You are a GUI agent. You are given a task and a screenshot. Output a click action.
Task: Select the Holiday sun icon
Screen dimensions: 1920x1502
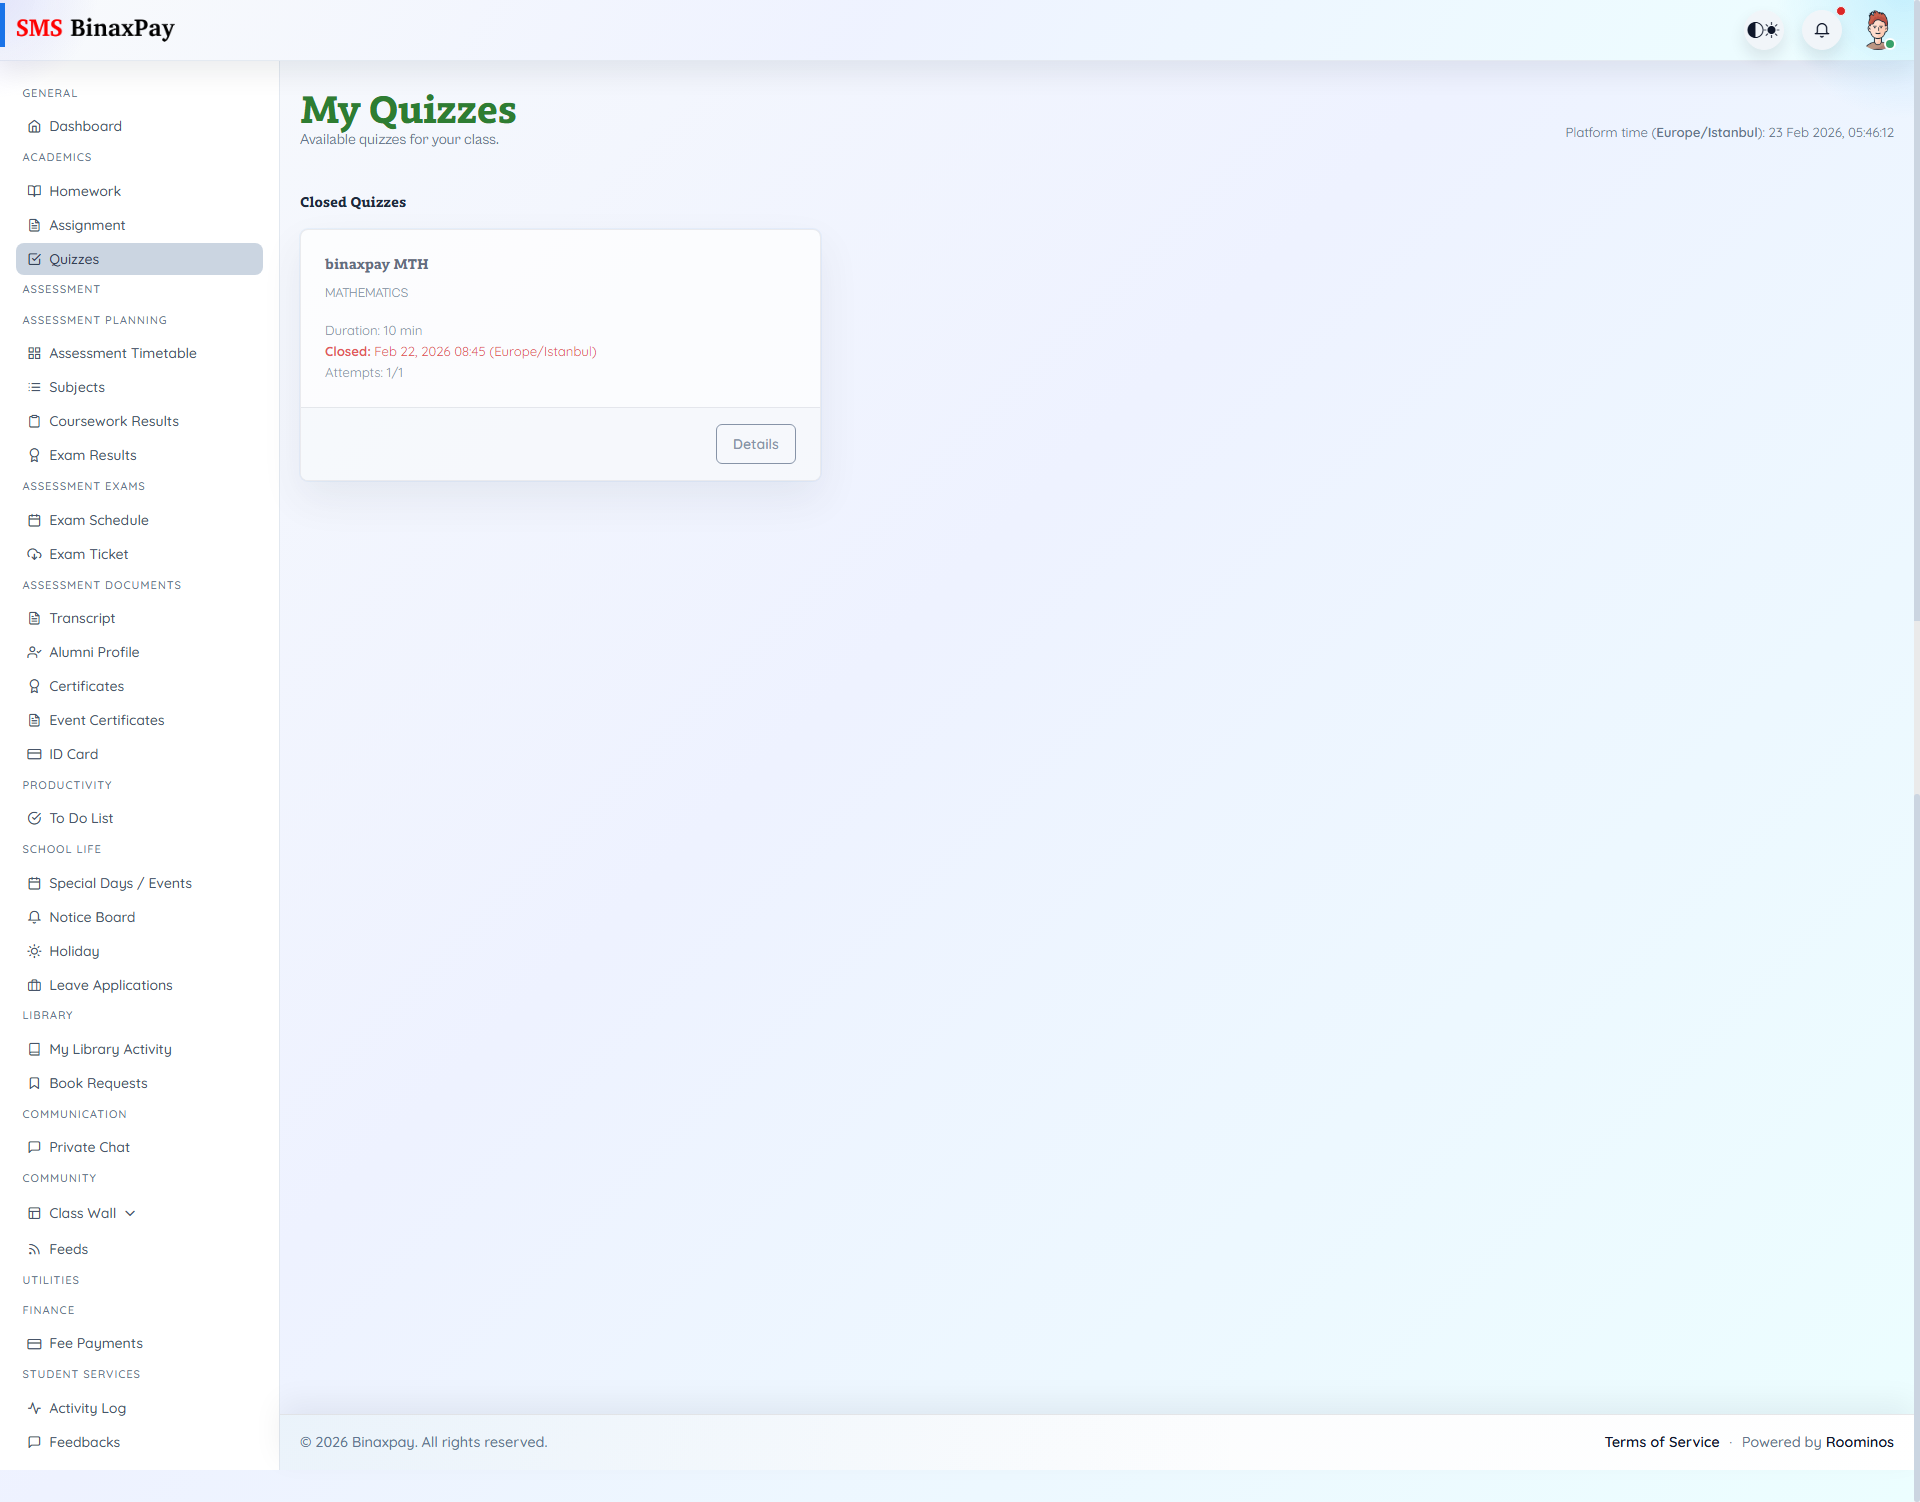coord(35,951)
